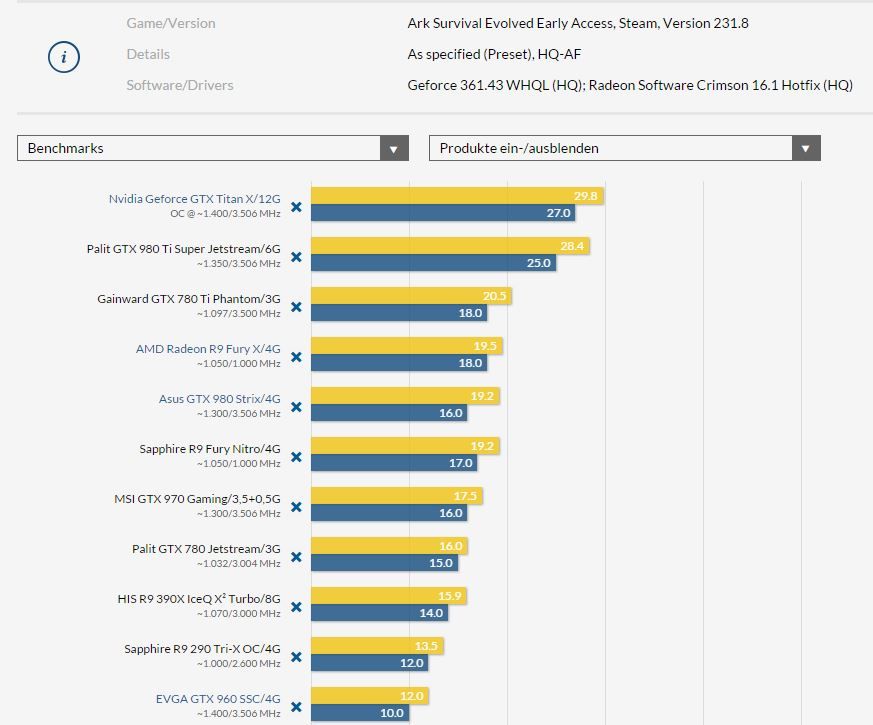The width and height of the screenshot is (873, 725).
Task: Click Gainward GTX 780 Ti Phantom/3G label
Action: [189, 299]
